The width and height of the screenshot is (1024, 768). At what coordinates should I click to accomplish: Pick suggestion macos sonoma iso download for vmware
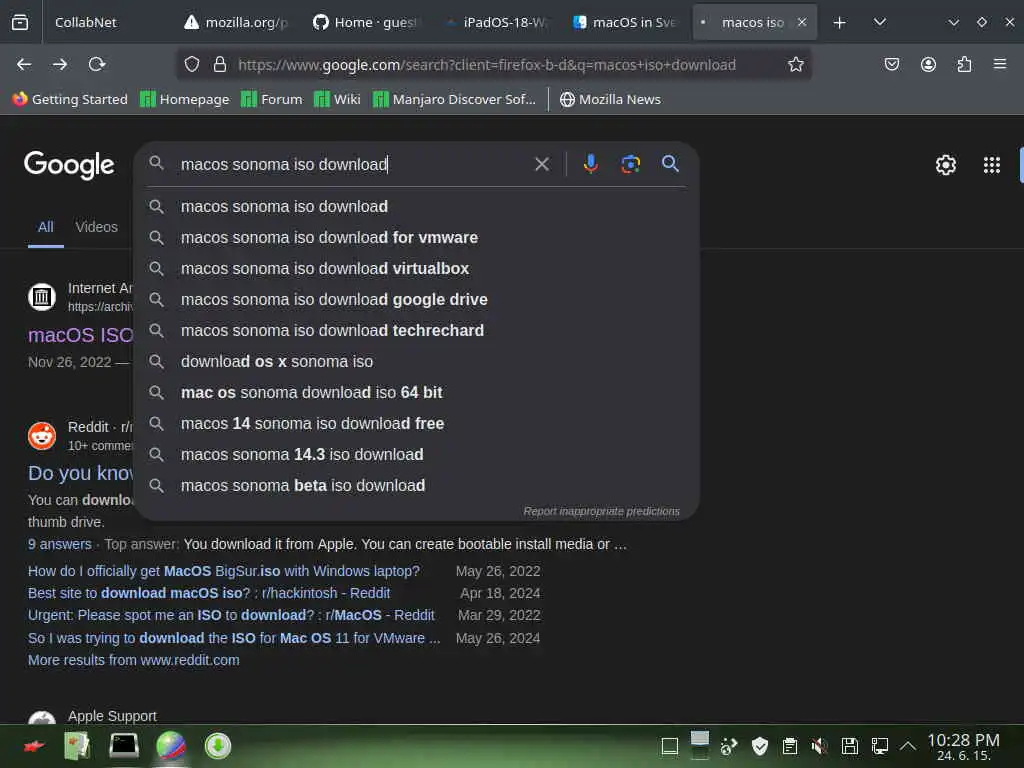tap(417, 238)
